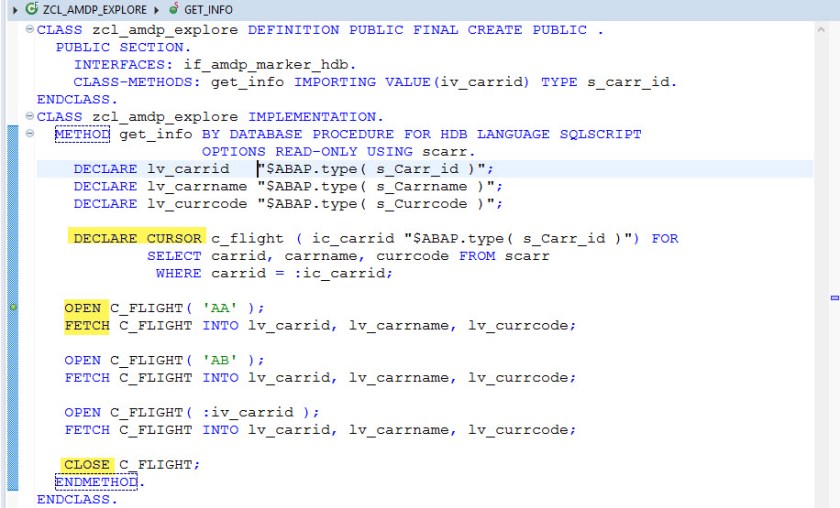Click the boxed METHOD keyword

[x=82, y=134]
